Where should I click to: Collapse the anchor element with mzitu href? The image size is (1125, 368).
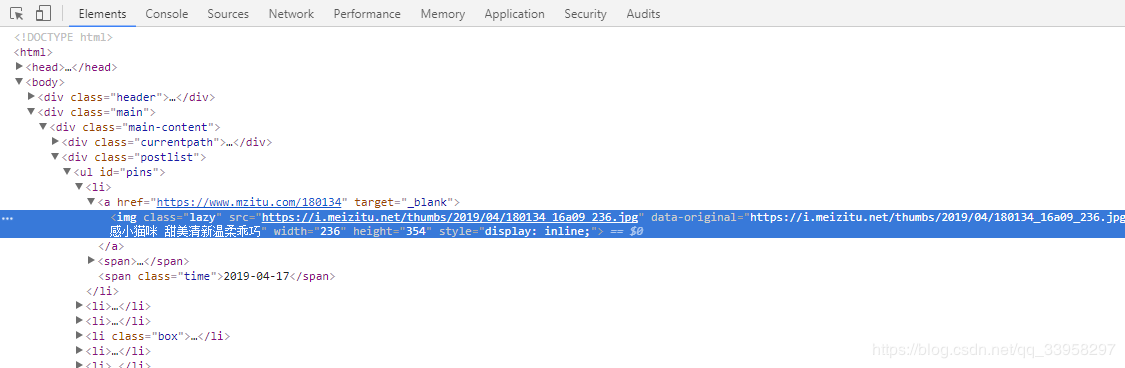(x=91, y=202)
